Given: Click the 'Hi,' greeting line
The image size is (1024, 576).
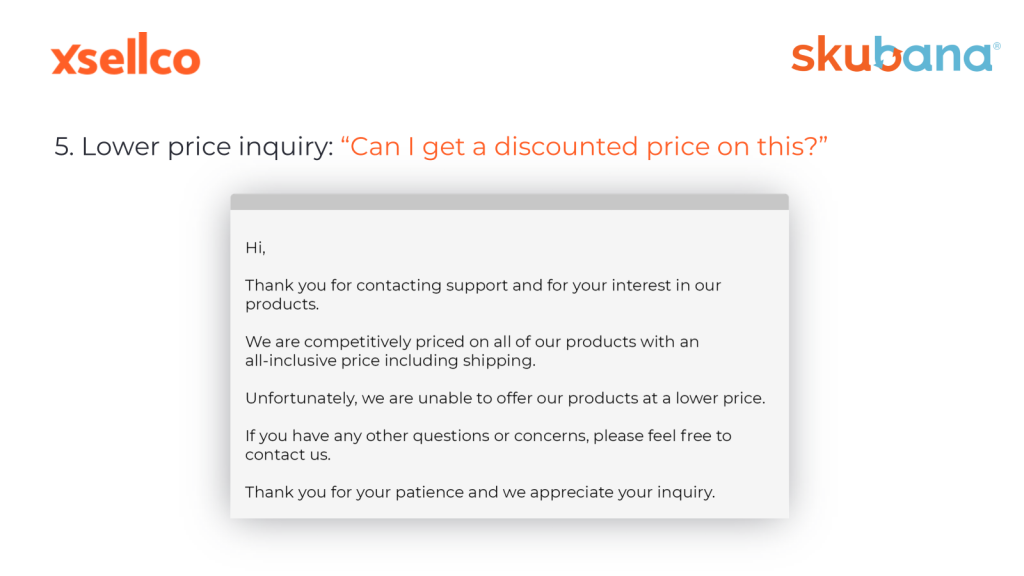Looking at the screenshot, I should (255, 248).
